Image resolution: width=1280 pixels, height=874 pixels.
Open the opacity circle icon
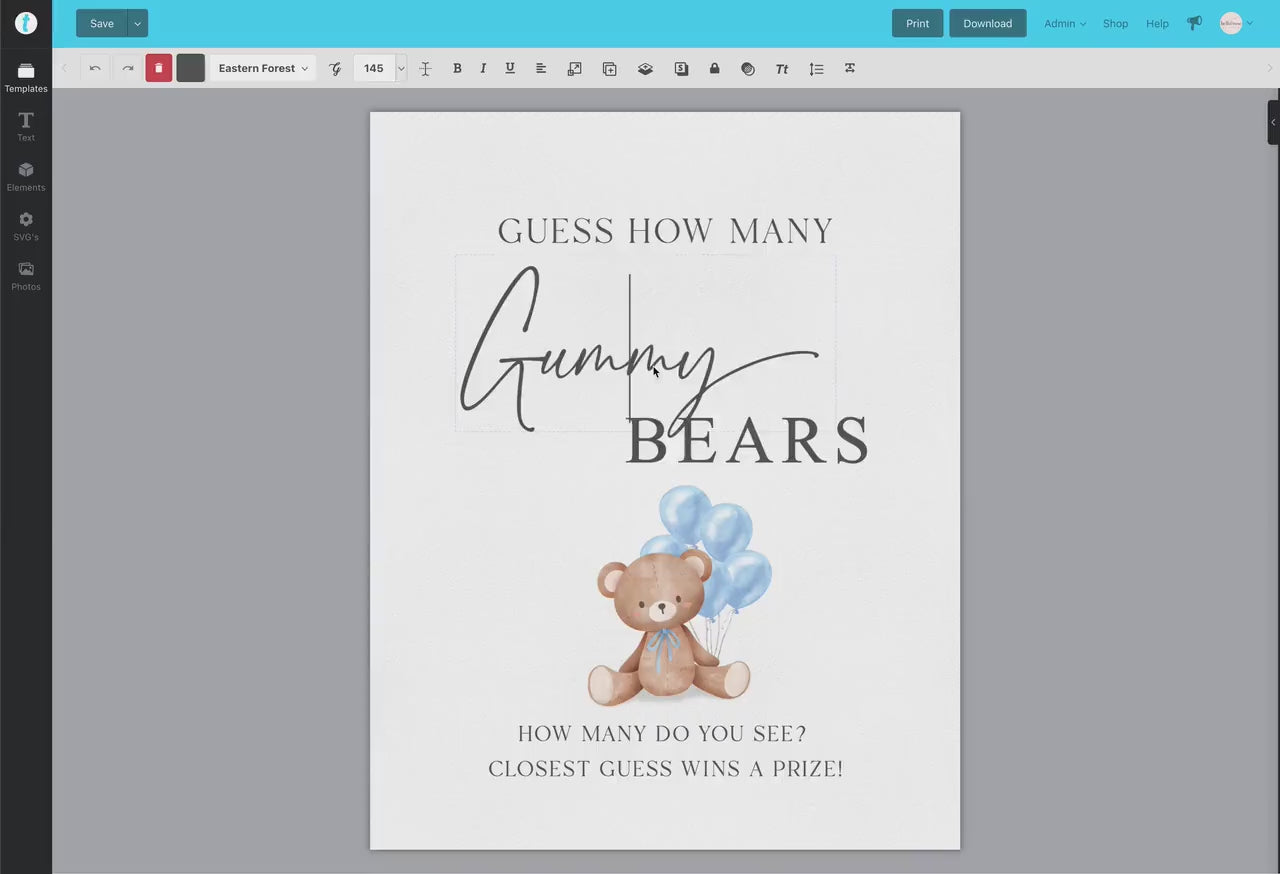point(748,69)
